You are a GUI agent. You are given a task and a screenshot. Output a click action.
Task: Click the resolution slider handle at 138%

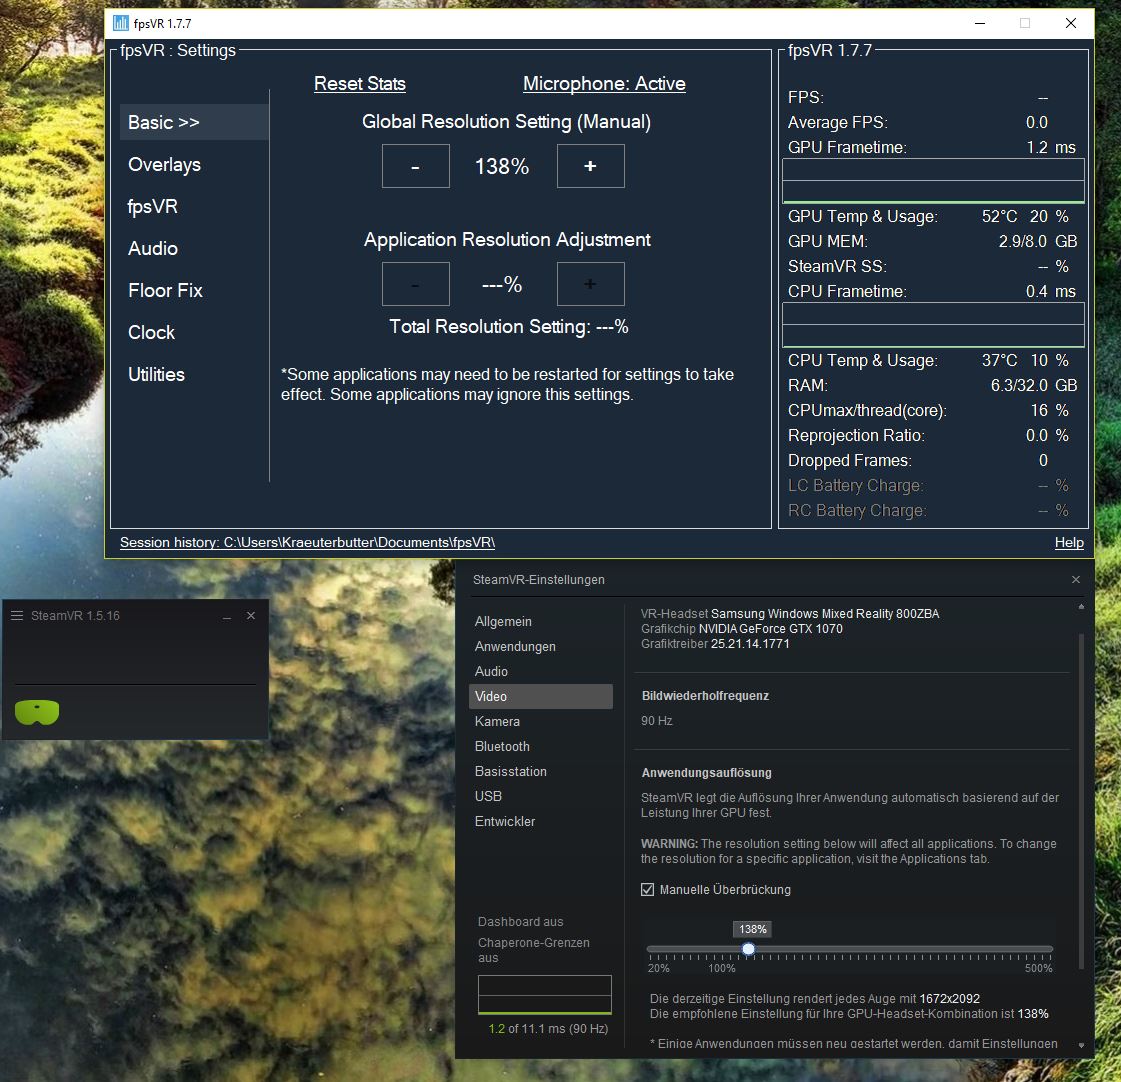(748, 949)
